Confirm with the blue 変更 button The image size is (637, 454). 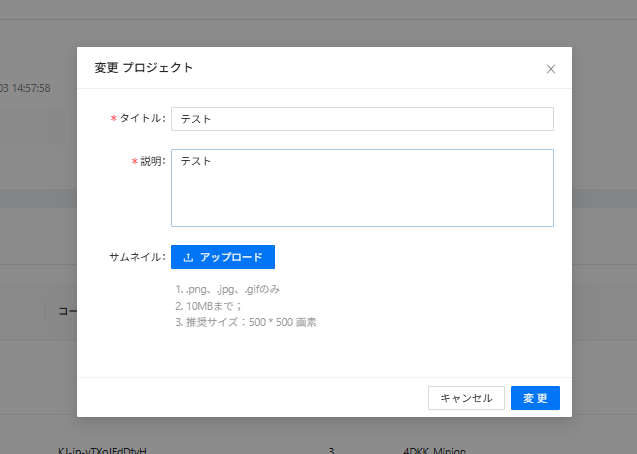(535, 398)
